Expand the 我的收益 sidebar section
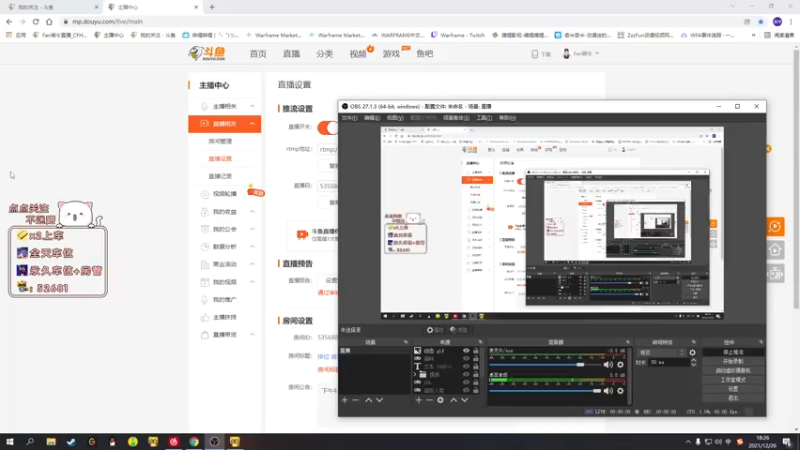800x450 pixels. click(252, 212)
